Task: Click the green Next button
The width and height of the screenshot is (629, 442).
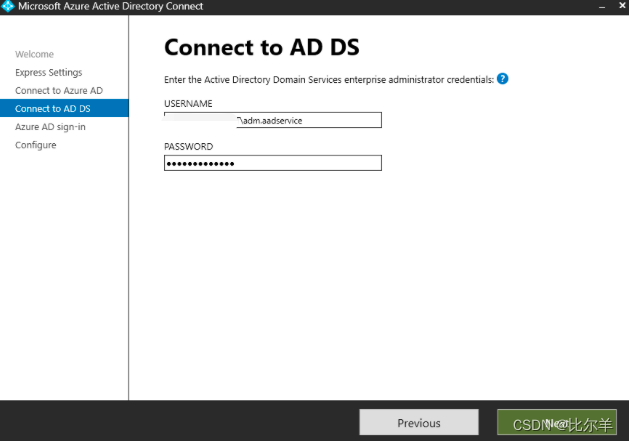Action: click(x=557, y=422)
